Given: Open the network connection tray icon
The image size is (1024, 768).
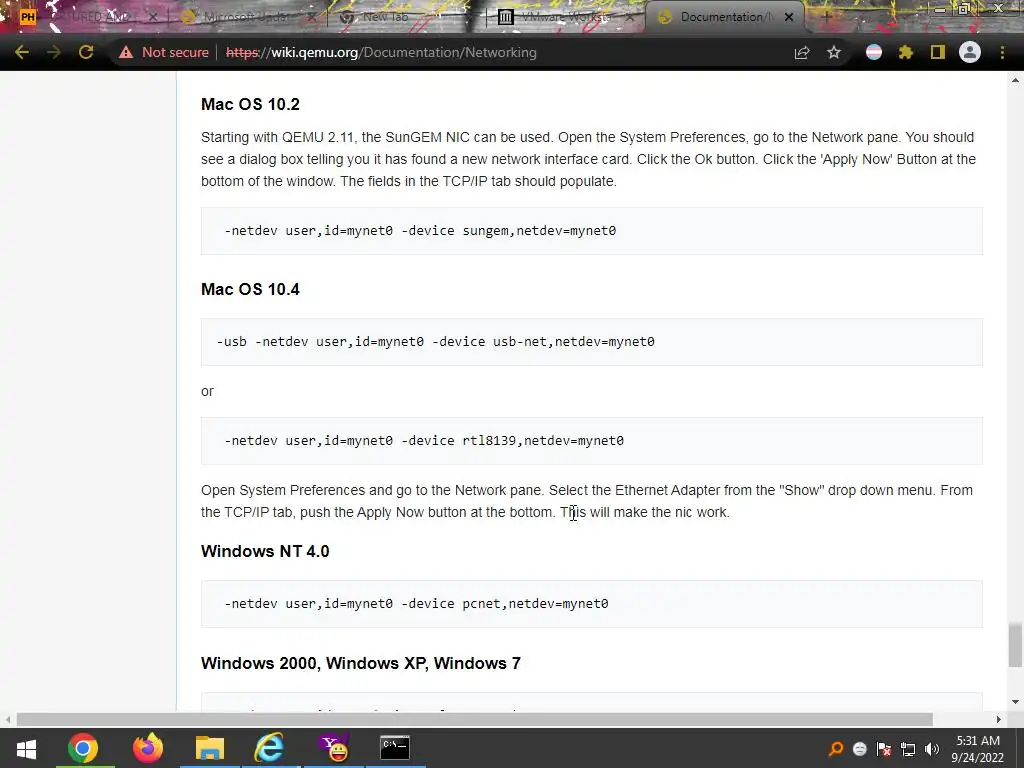Looking at the screenshot, I should point(908,749).
